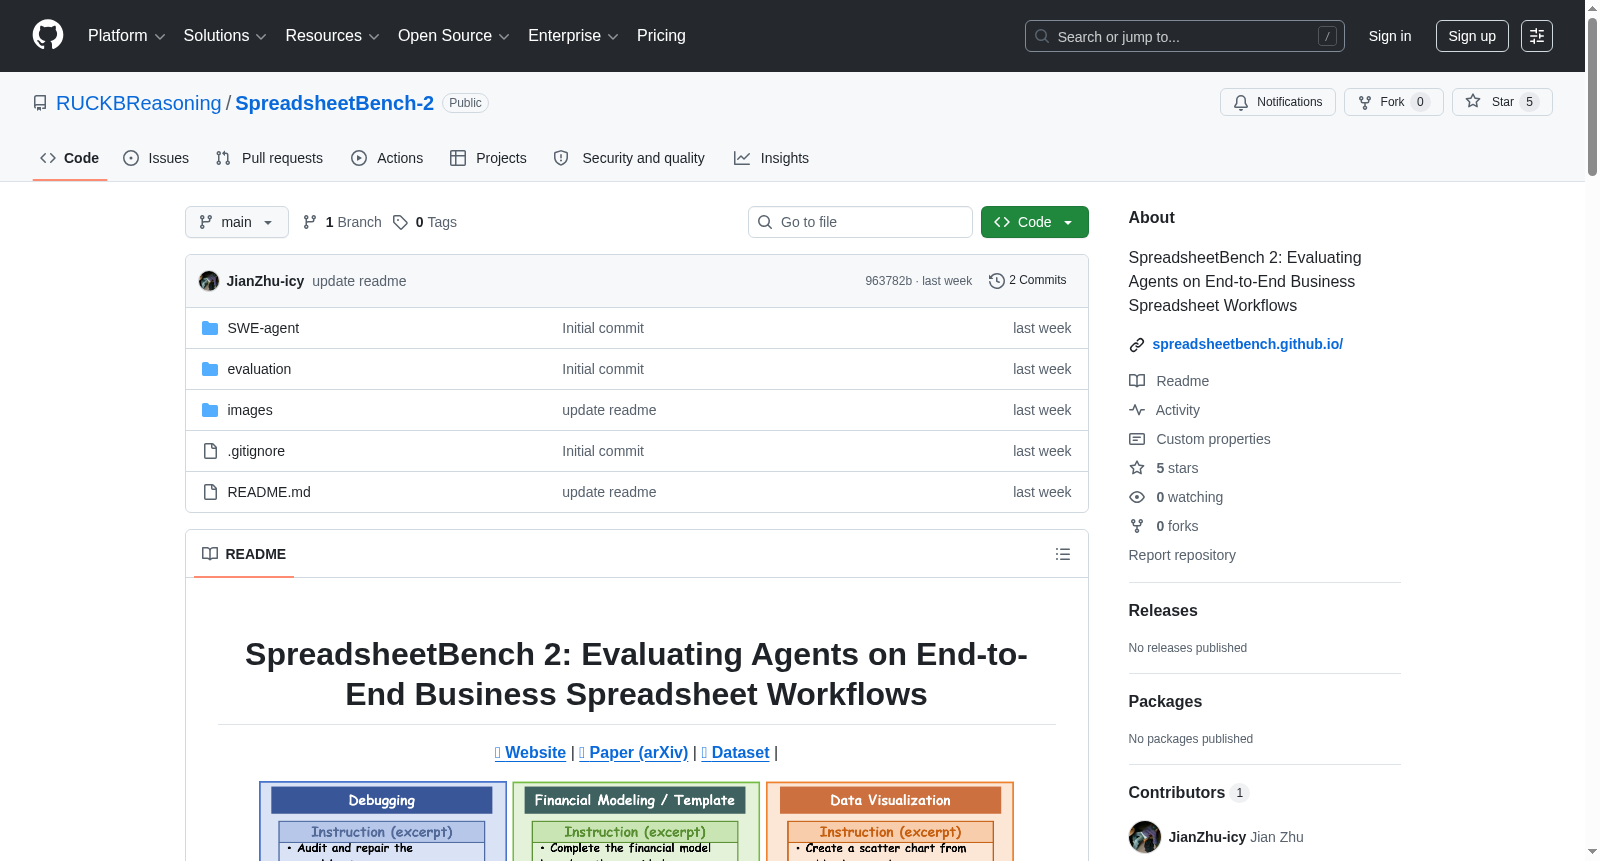This screenshot has width=1600, height=861.
Task: Switch to the Projects tab
Action: [488, 158]
